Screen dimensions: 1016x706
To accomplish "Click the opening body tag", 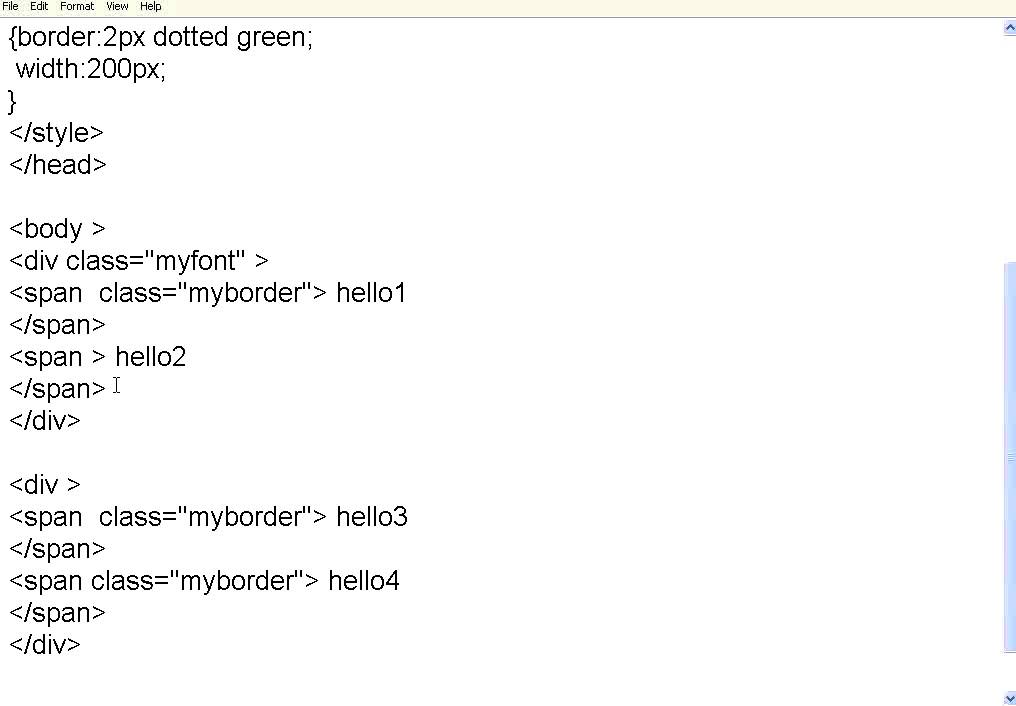I will point(57,229).
